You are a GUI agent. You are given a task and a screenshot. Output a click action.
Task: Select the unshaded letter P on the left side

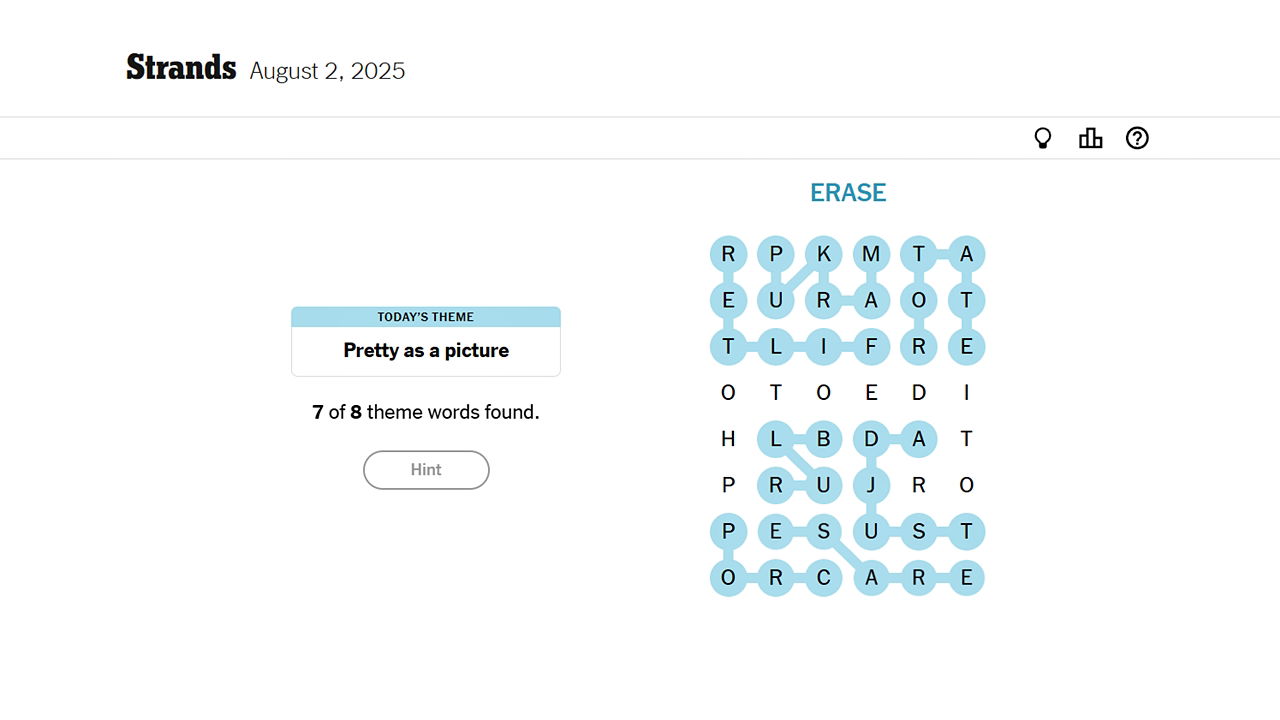(x=728, y=485)
